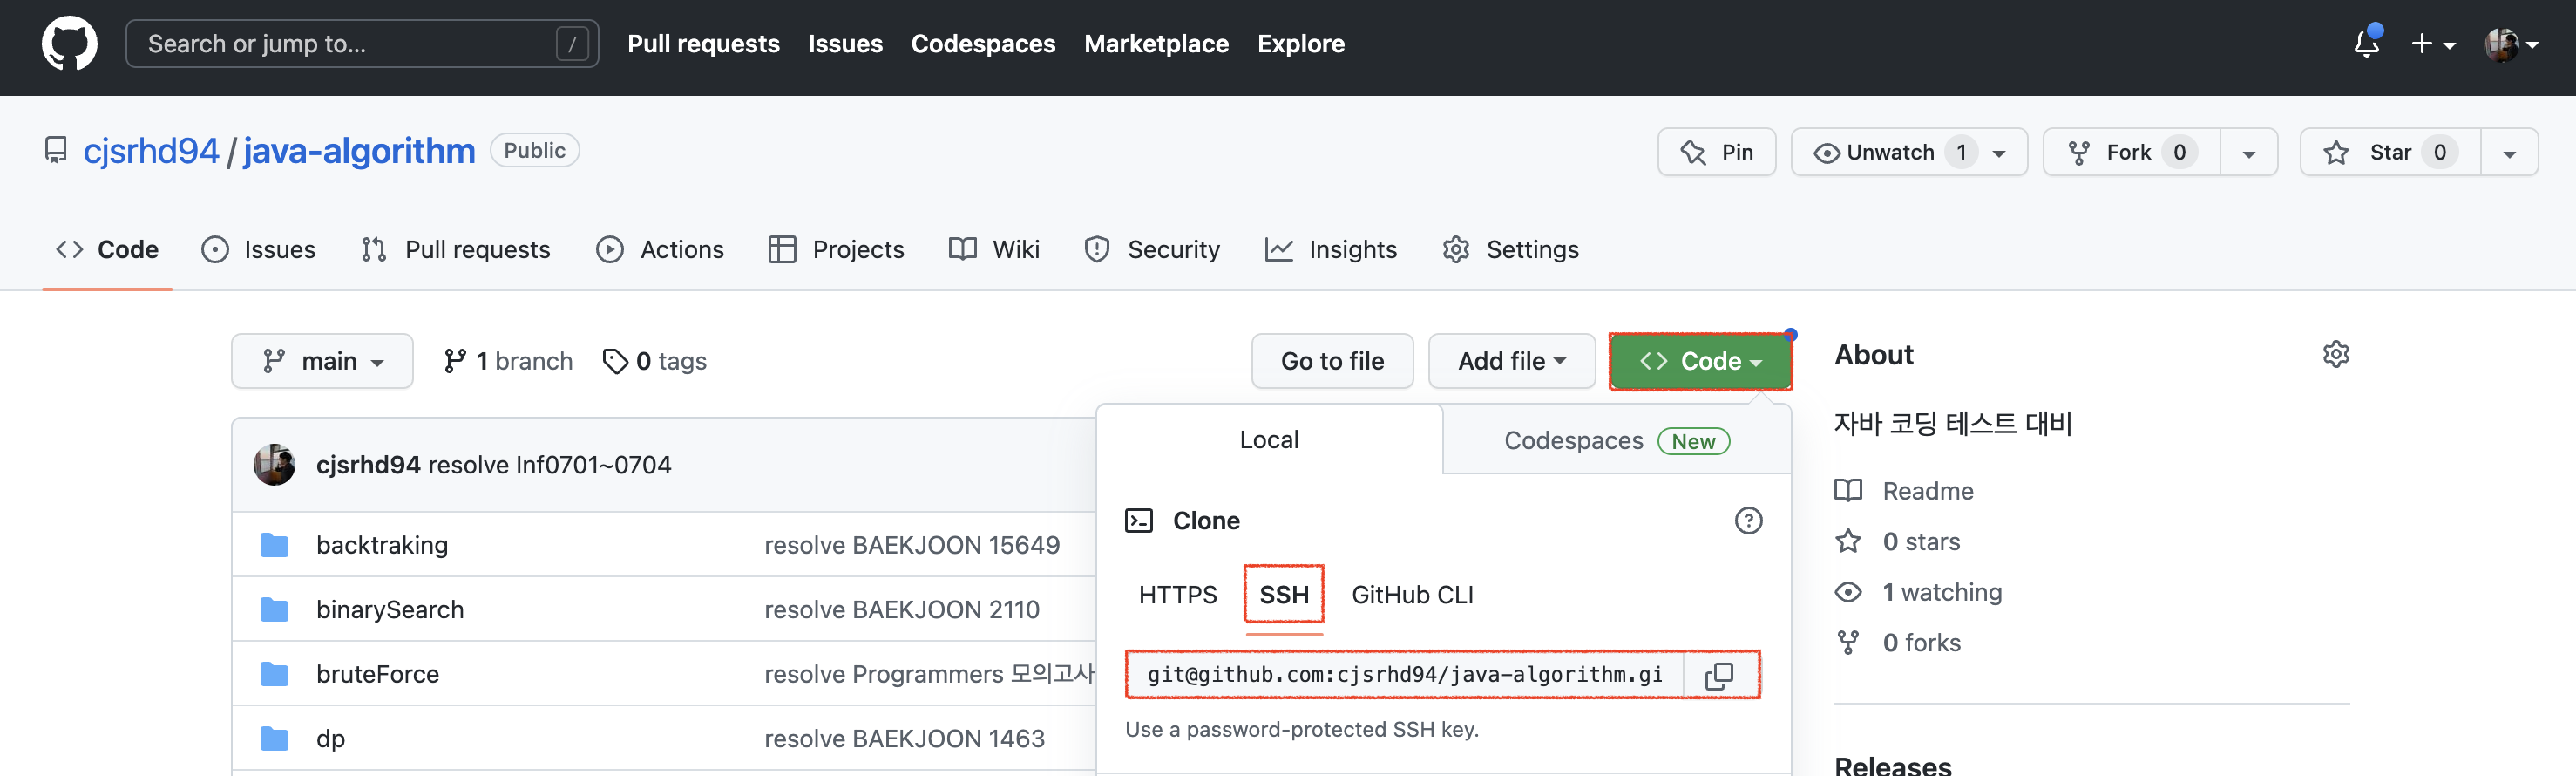Switch to Codespaces tab in clone popup

tap(1616, 441)
